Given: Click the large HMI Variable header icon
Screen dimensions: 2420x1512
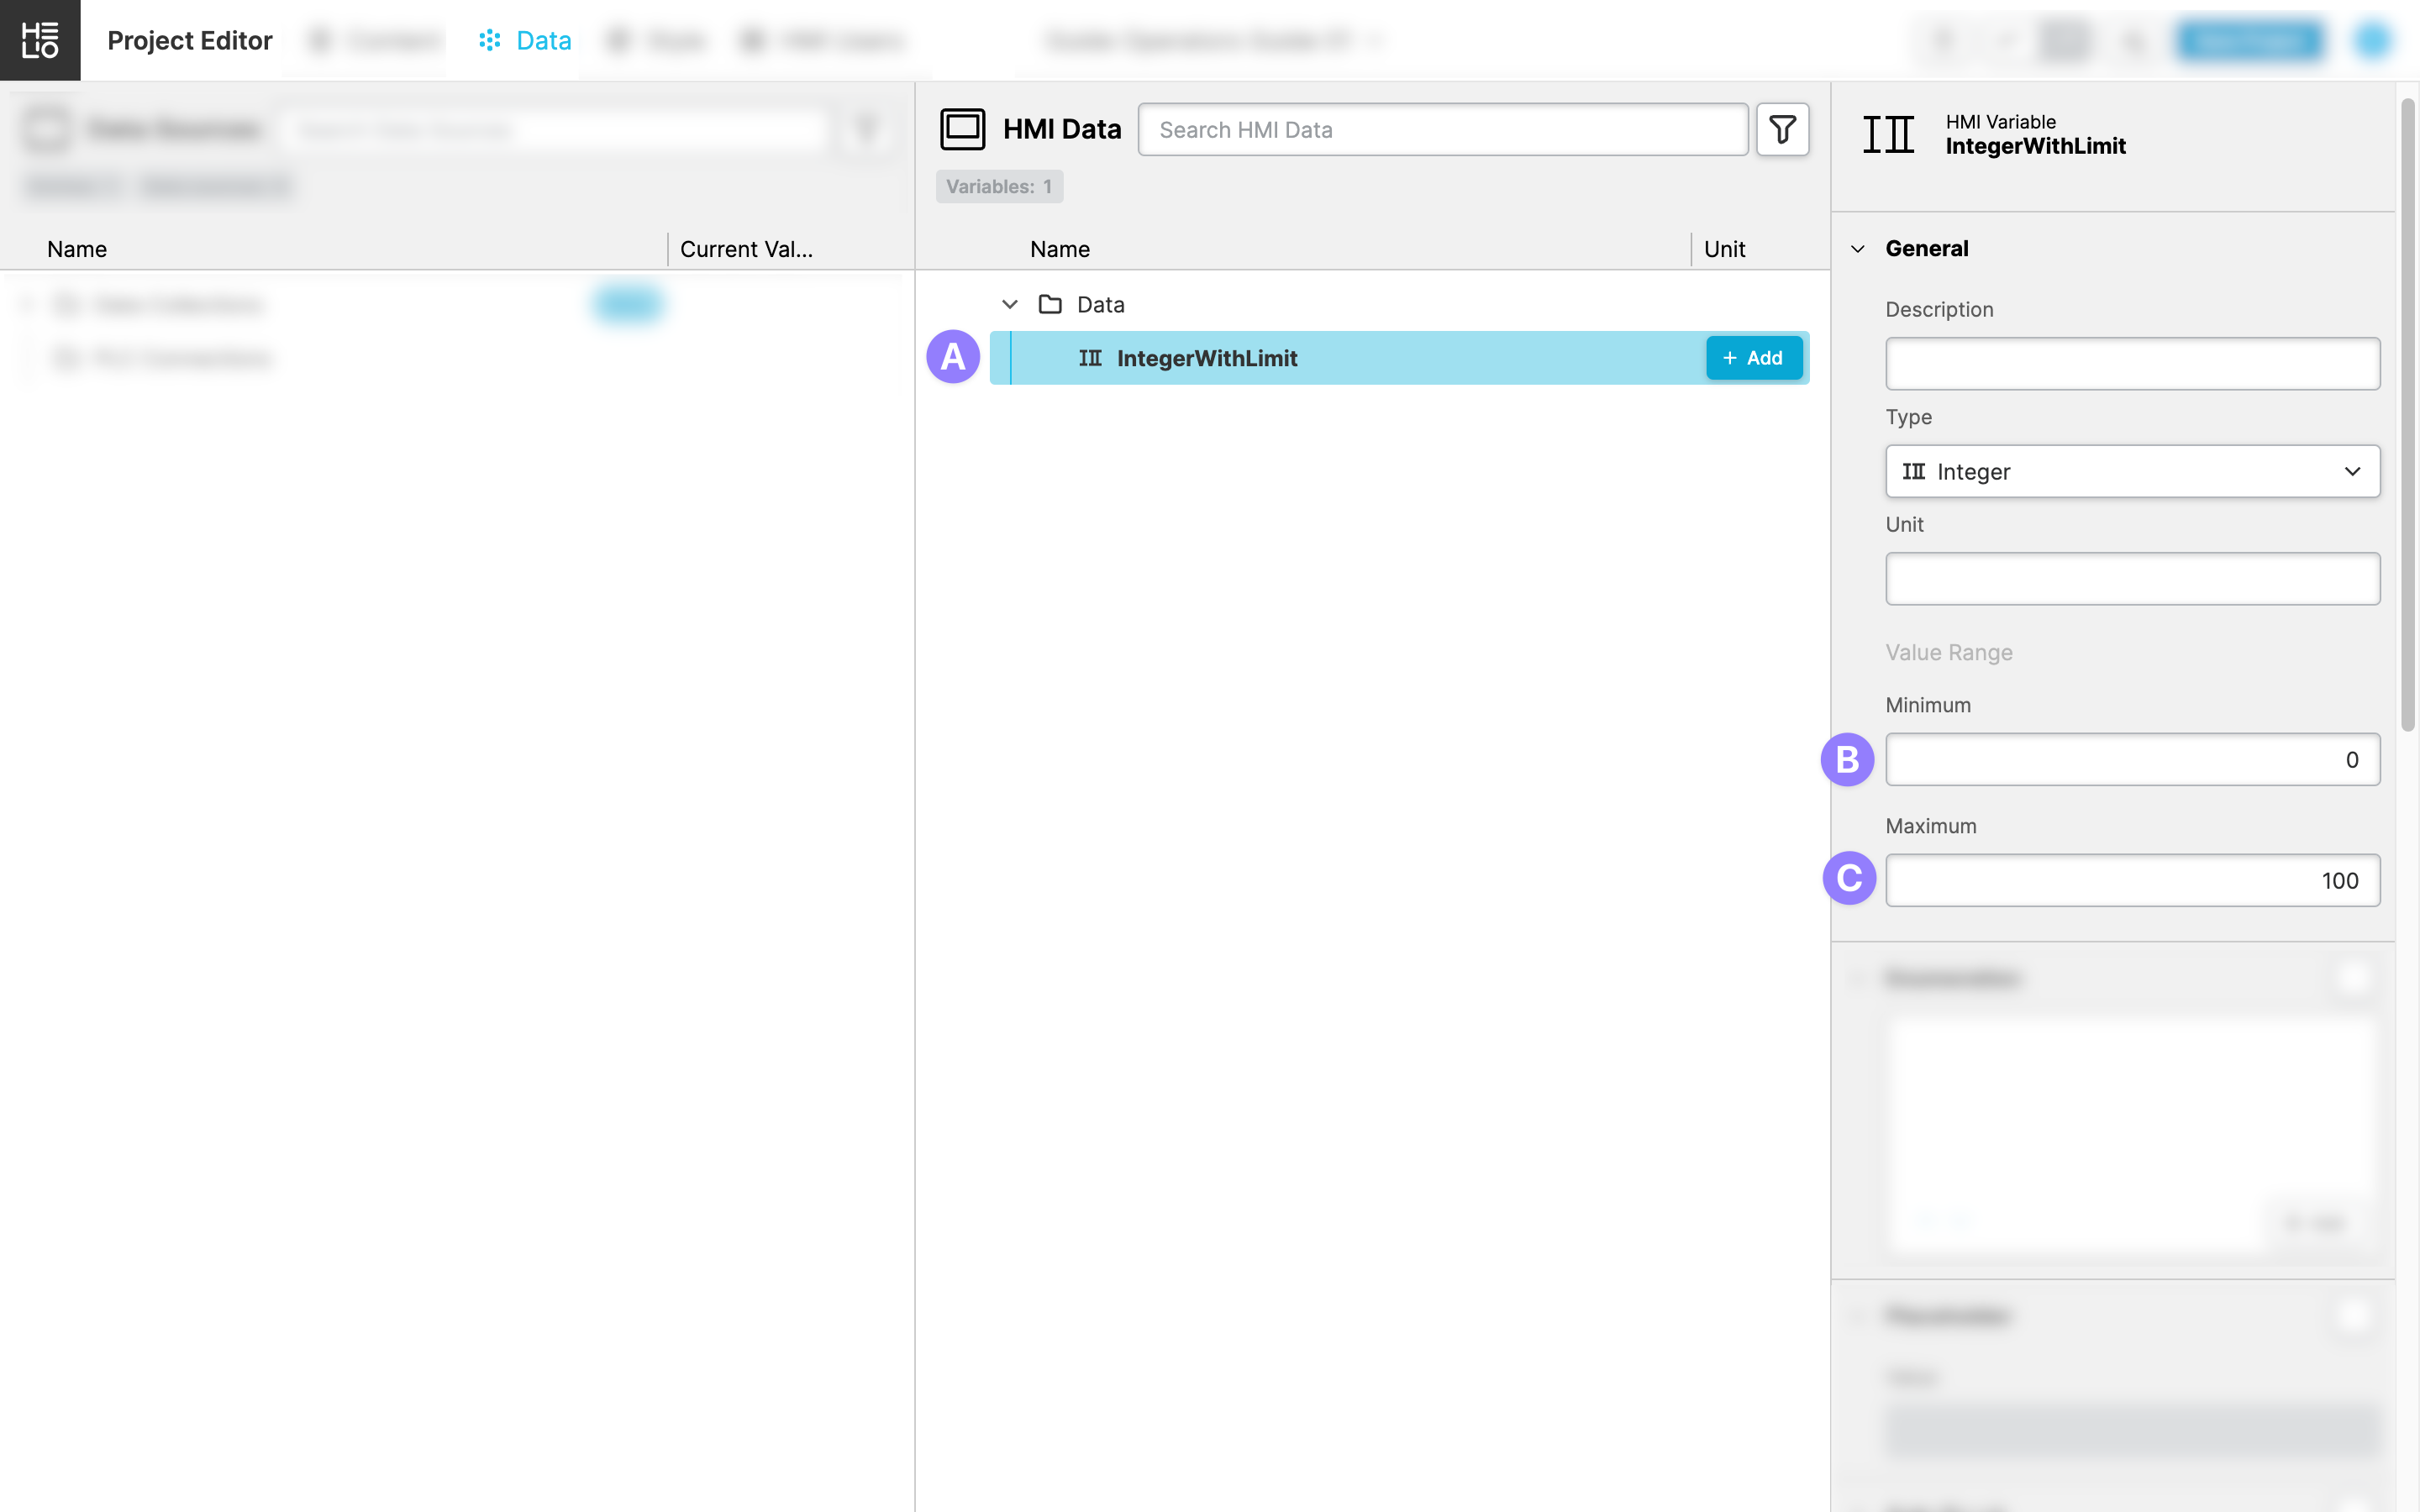Looking at the screenshot, I should click(1888, 134).
